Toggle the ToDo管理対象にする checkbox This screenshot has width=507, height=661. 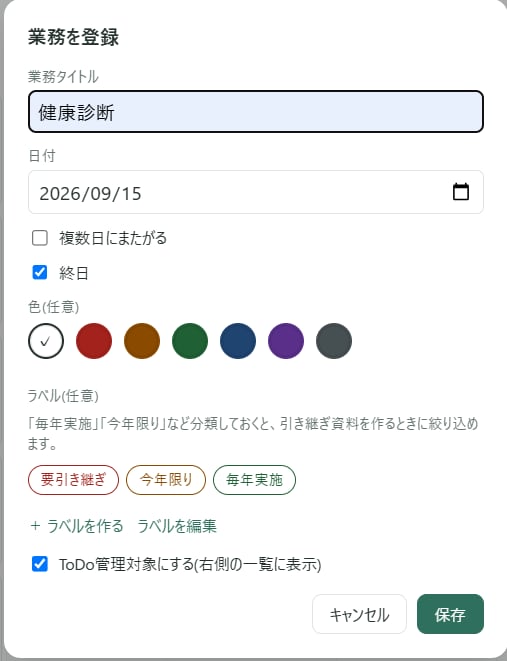(40, 564)
